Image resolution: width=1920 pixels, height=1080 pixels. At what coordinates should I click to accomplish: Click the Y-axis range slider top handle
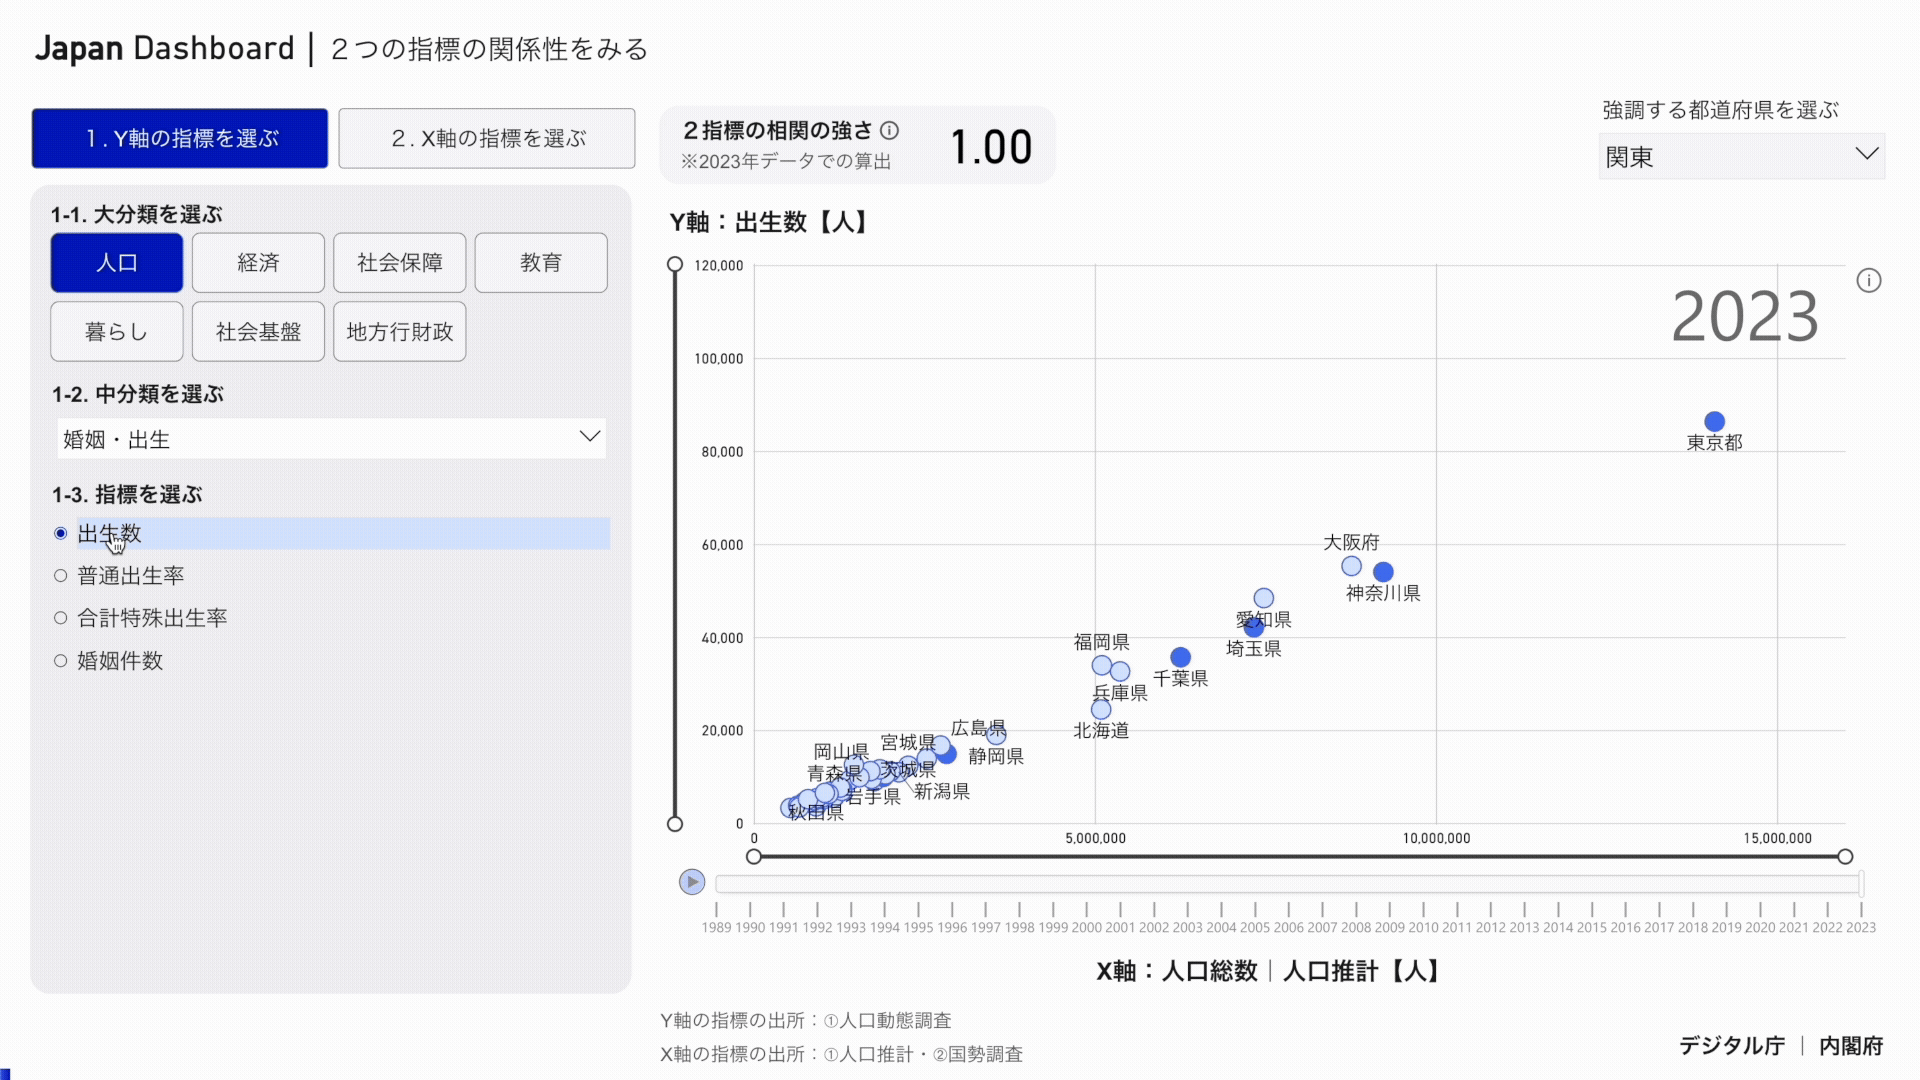[x=675, y=264]
